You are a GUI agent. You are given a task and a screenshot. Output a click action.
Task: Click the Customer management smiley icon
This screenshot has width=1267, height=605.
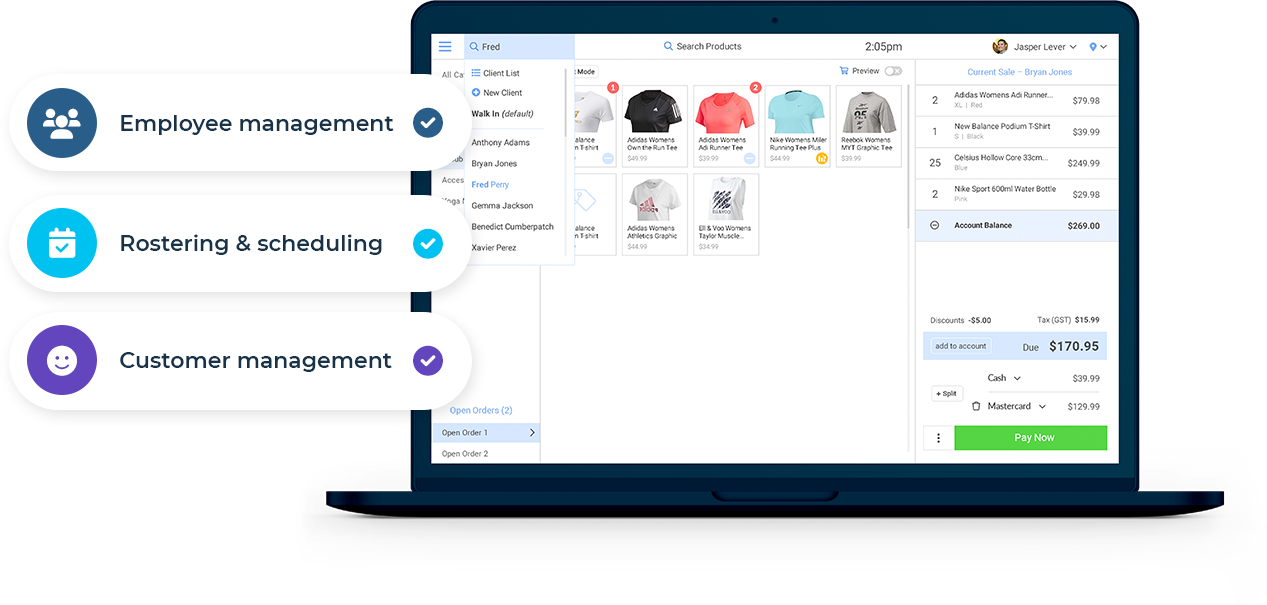tap(62, 360)
